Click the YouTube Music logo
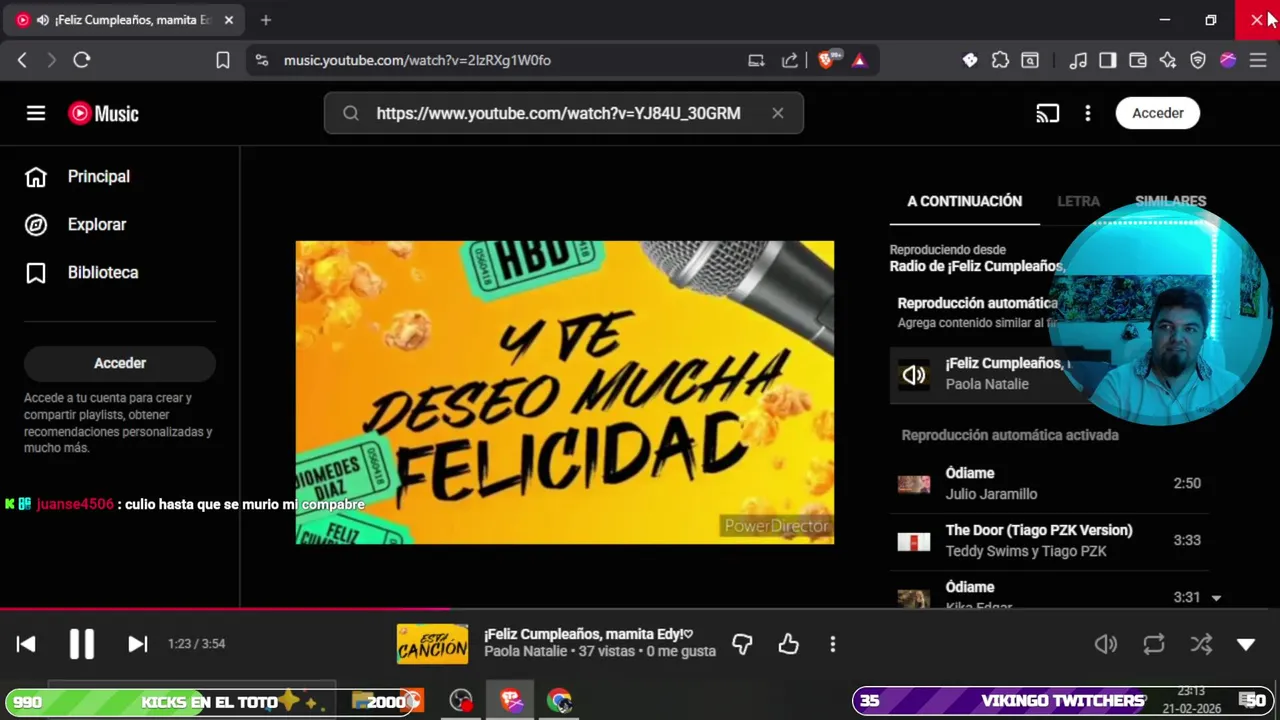 (104, 113)
